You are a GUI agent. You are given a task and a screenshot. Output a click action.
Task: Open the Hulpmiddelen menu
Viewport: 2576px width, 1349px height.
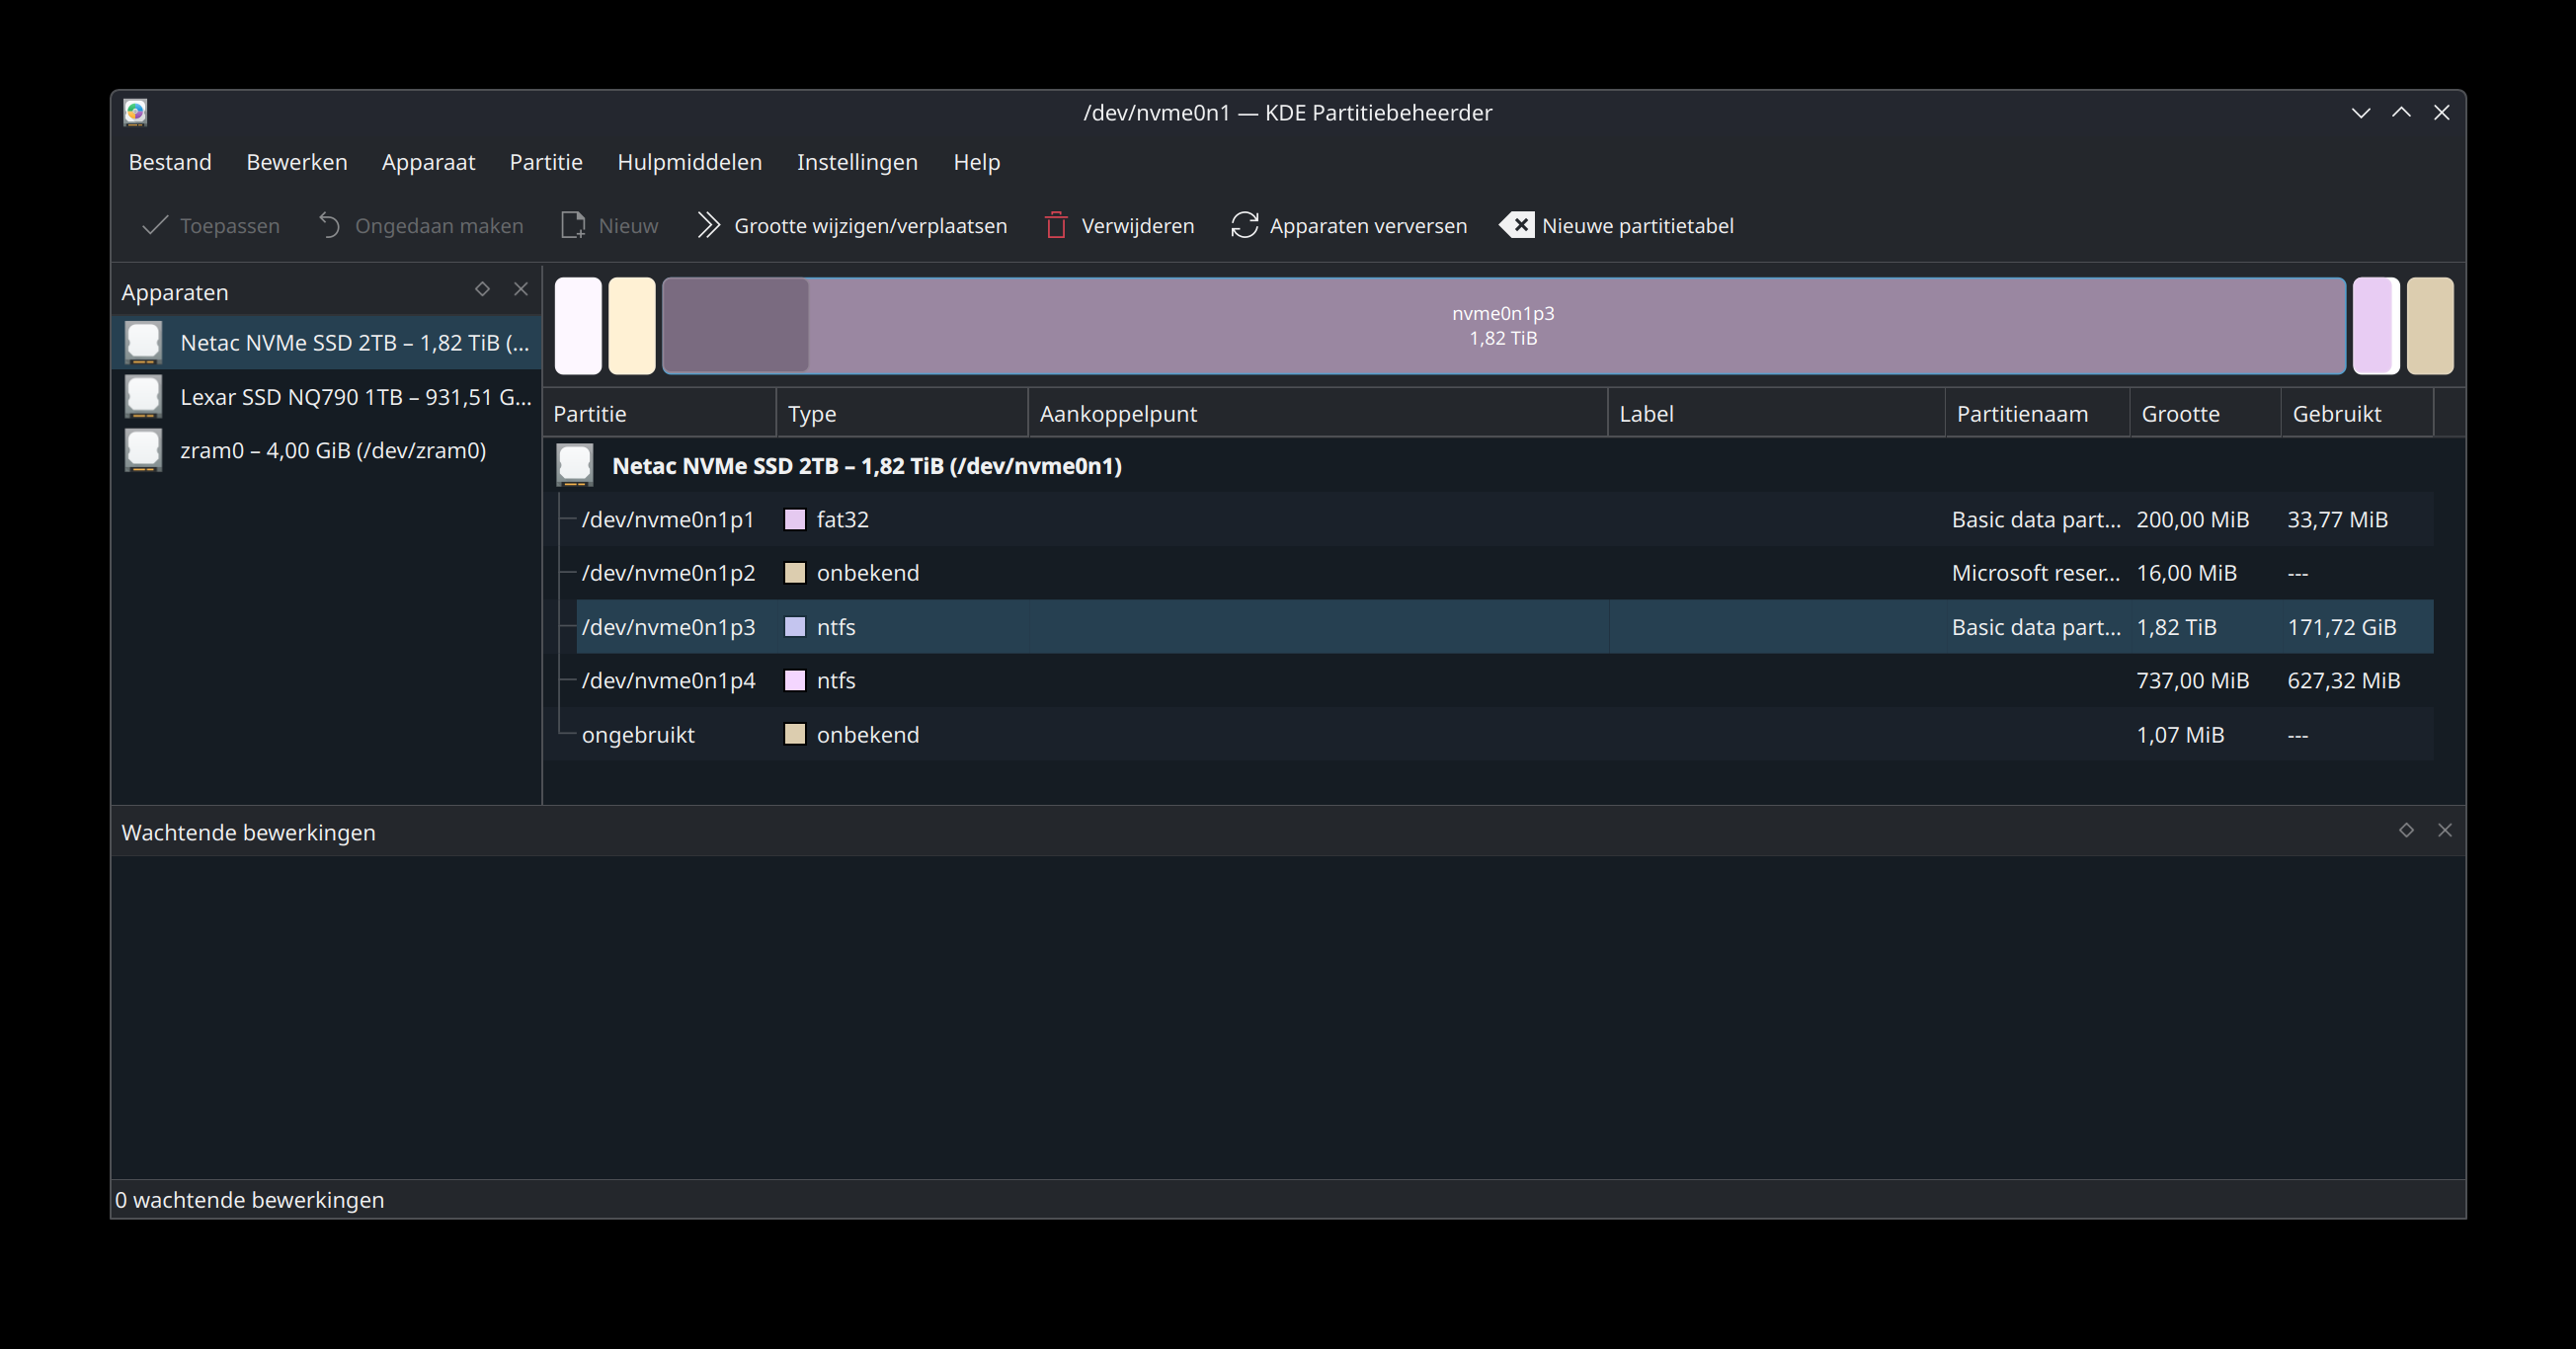point(689,162)
